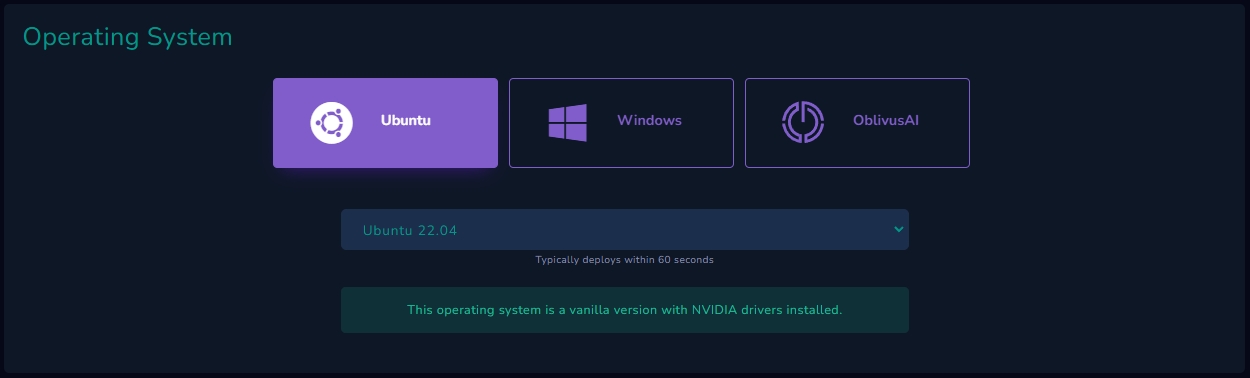Click the Windows four-pane logo icon
This screenshot has height=378, width=1250.
click(567, 122)
